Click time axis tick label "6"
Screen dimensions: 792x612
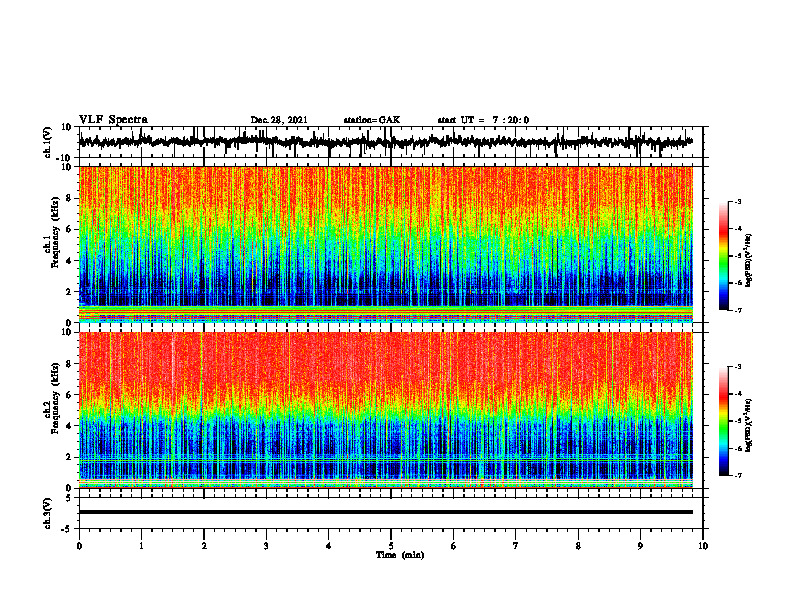[x=453, y=546]
